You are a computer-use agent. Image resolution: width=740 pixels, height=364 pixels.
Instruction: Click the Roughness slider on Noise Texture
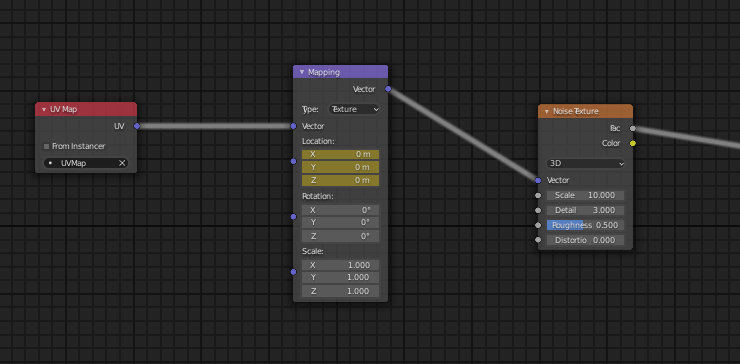pyautogui.click(x=585, y=225)
